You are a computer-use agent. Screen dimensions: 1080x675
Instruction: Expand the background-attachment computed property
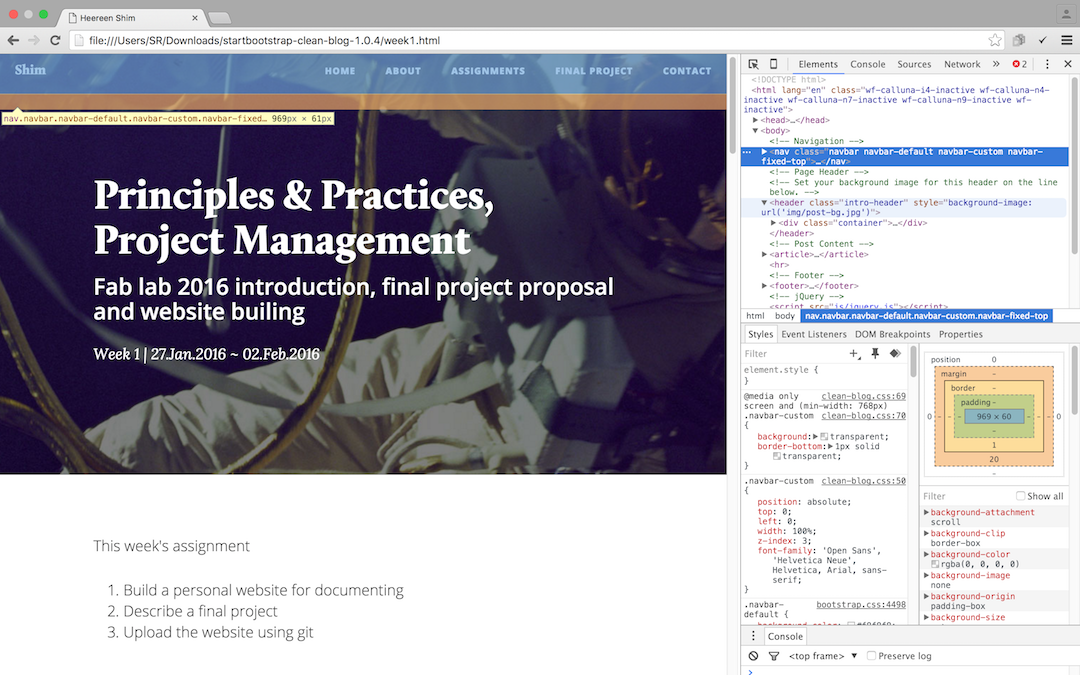[x=926, y=512]
